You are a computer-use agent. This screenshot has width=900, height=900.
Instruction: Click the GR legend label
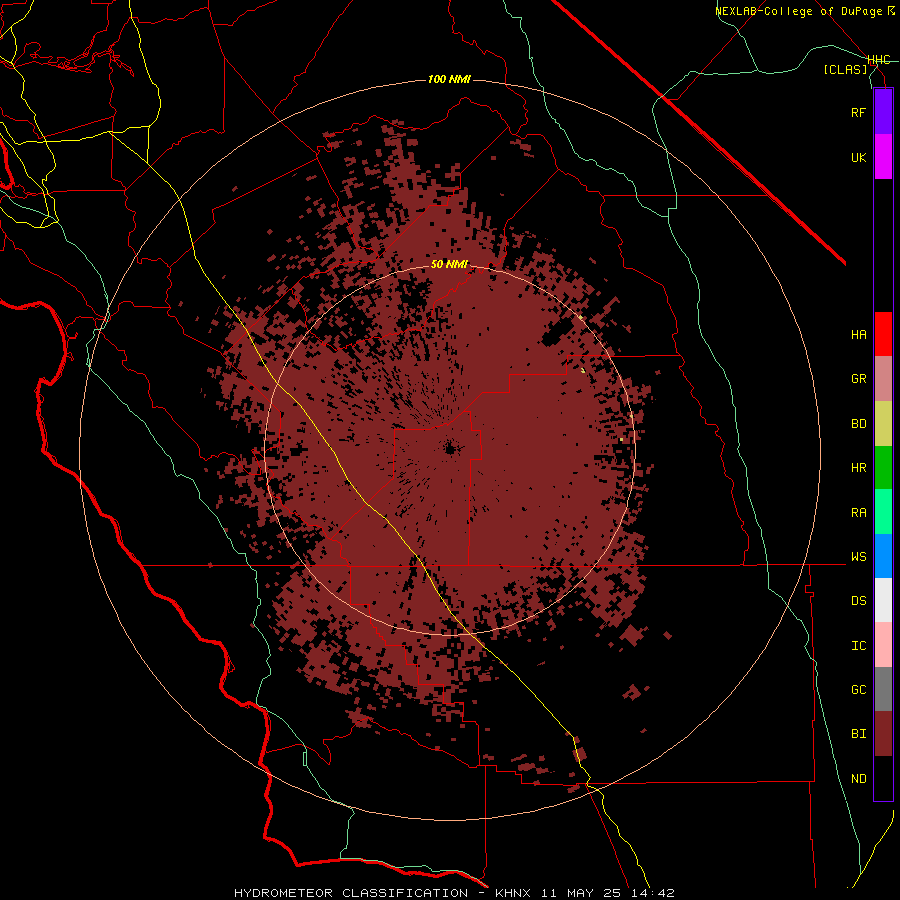point(858,379)
